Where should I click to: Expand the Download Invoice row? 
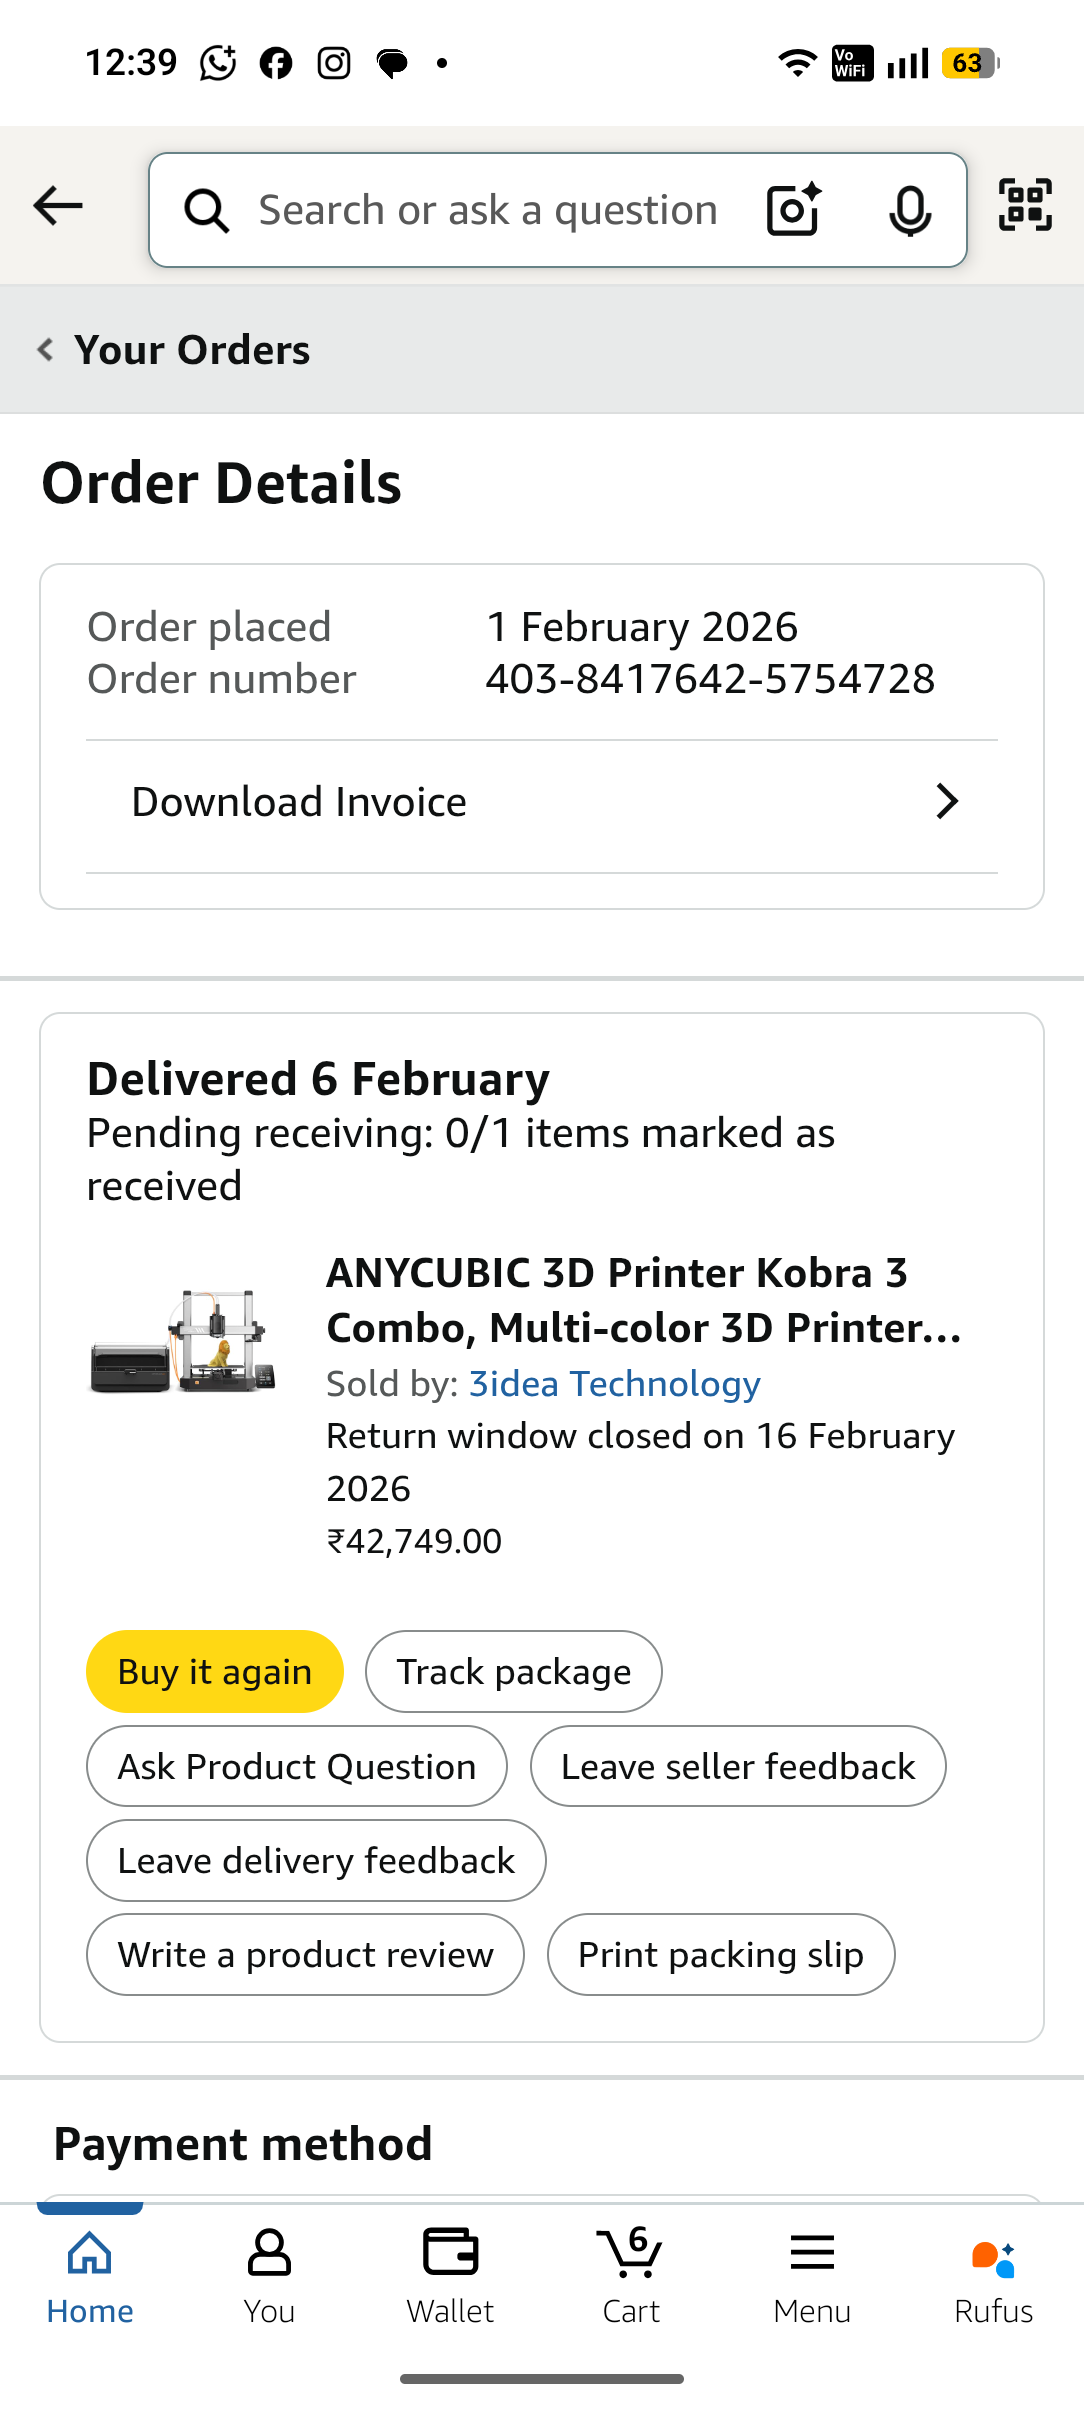(x=542, y=802)
